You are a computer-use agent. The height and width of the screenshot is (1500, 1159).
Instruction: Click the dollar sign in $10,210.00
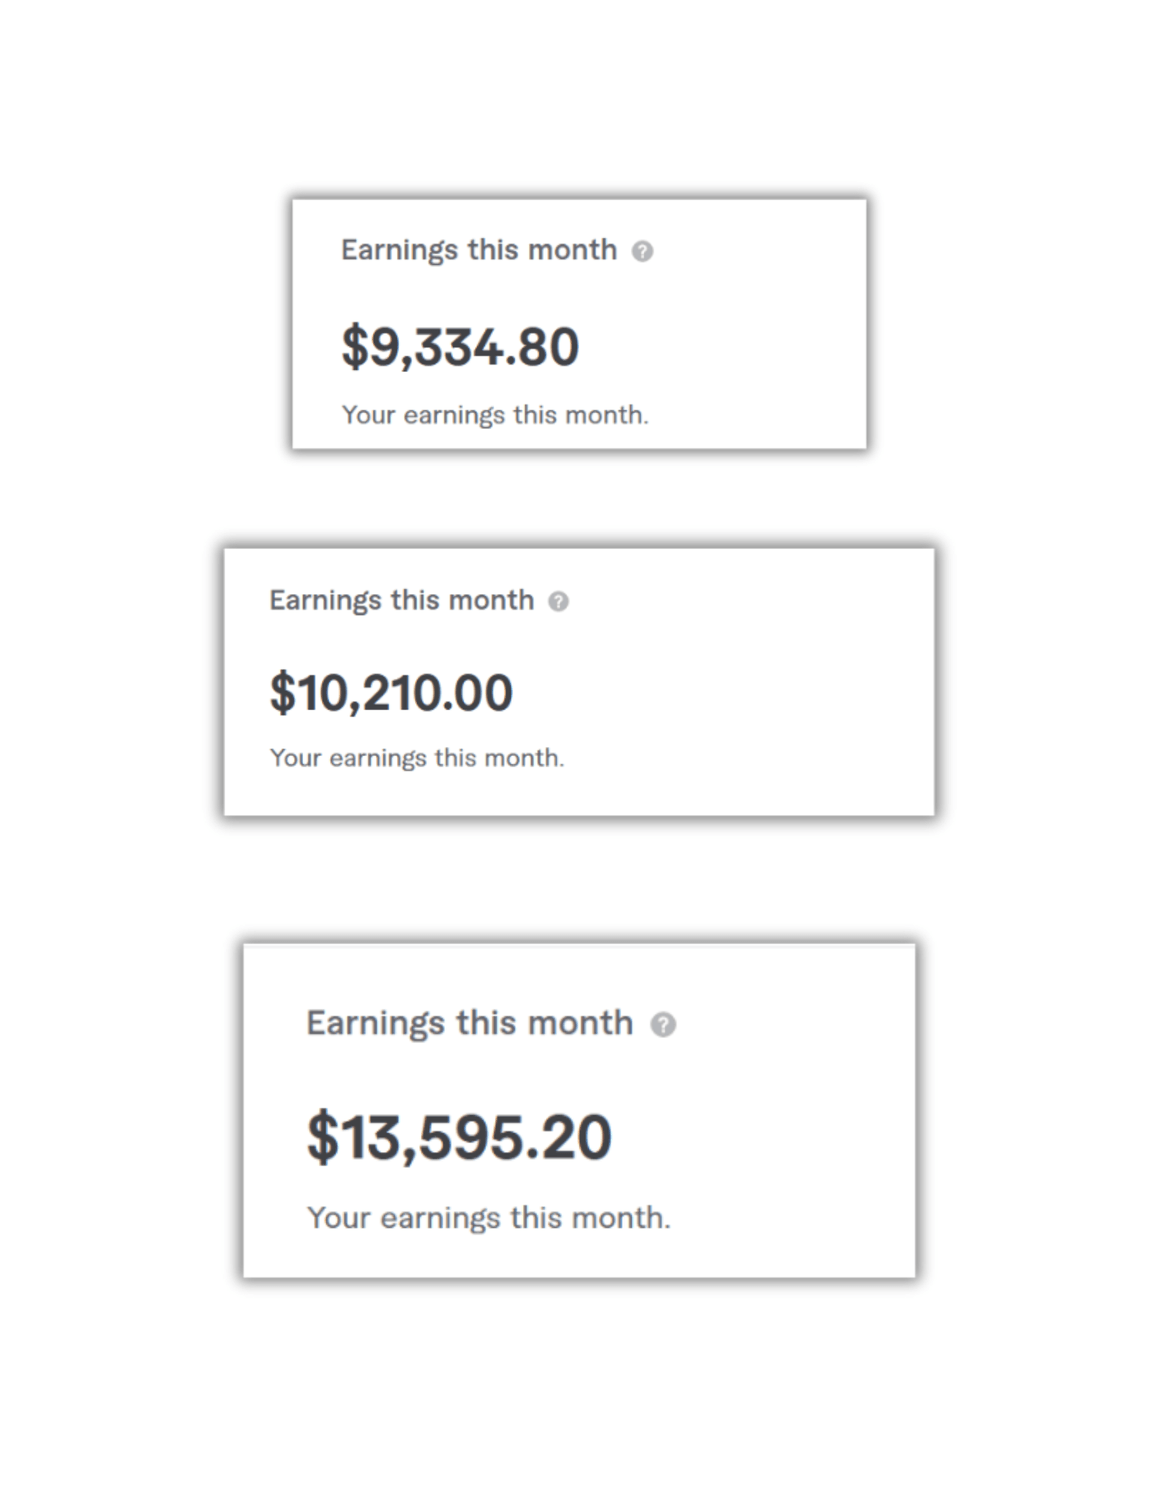pyautogui.click(x=283, y=693)
